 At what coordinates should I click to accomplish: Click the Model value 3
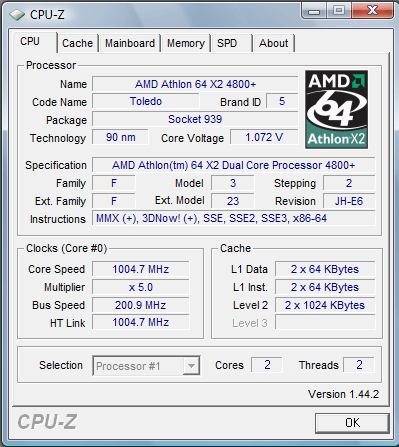click(233, 183)
